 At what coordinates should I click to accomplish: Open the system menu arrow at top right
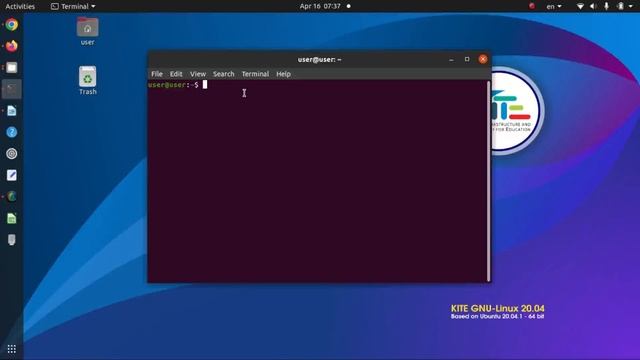pos(631,6)
